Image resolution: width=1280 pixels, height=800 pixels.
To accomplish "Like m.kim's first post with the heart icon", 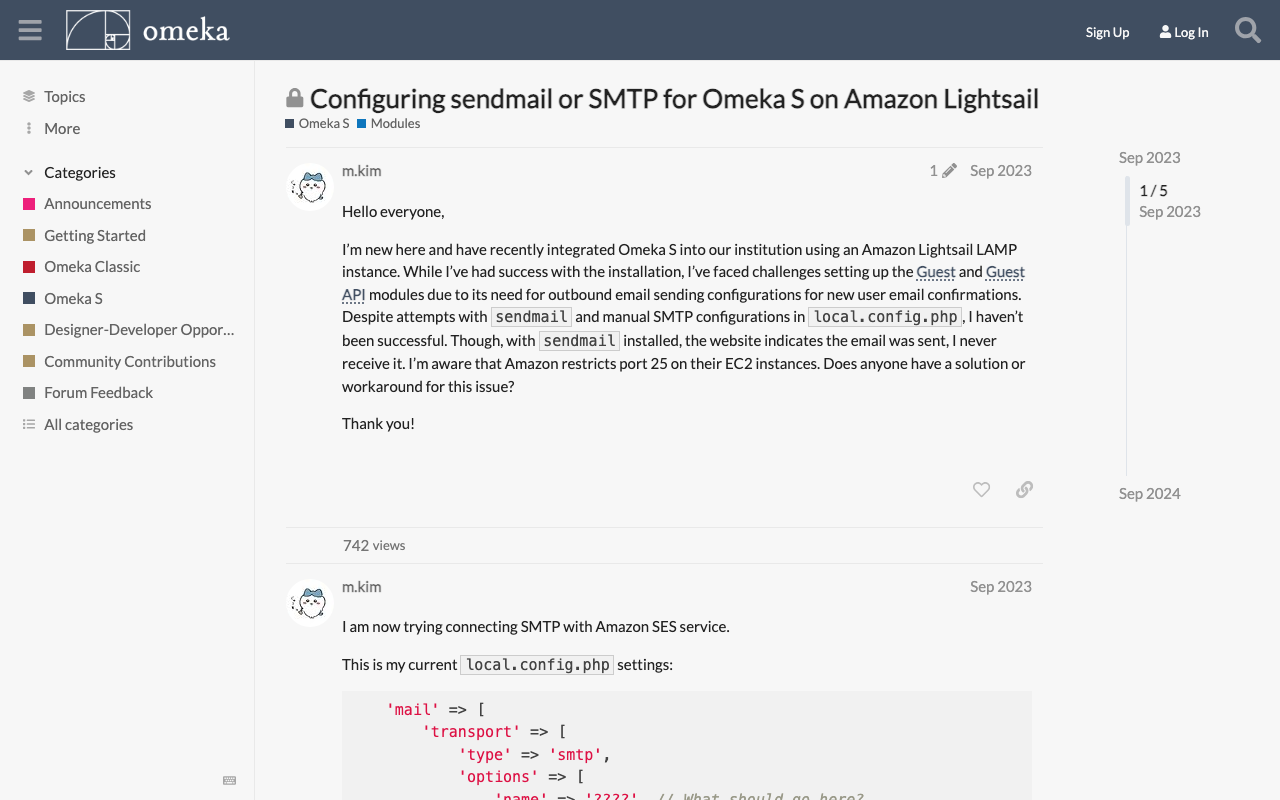I will tap(979, 489).
